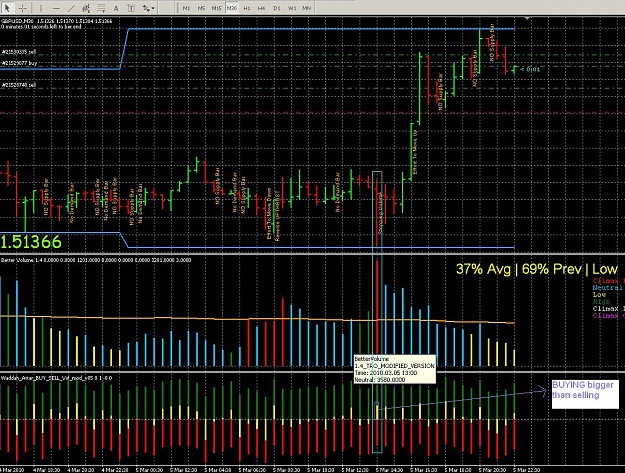Image resolution: width=625 pixels, height=473 pixels.
Task: Click the active M30 timeframe button
Action: (x=232, y=8)
